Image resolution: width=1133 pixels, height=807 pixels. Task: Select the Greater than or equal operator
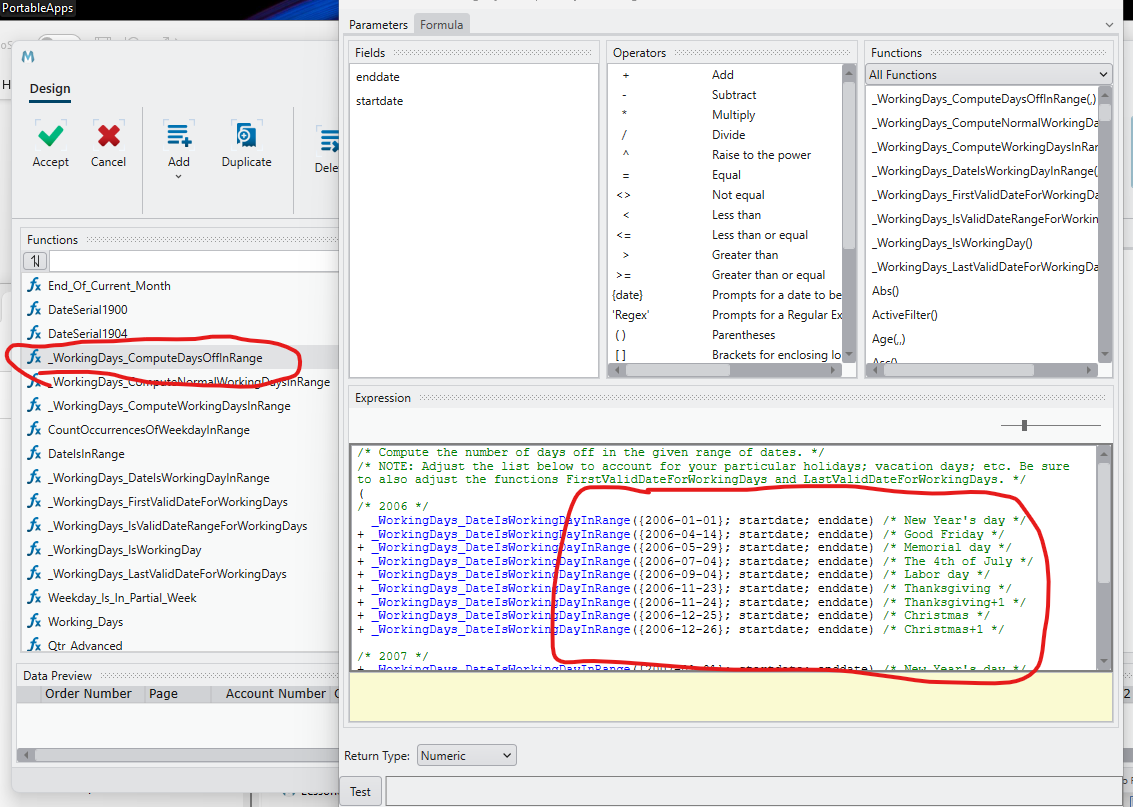point(725,275)
